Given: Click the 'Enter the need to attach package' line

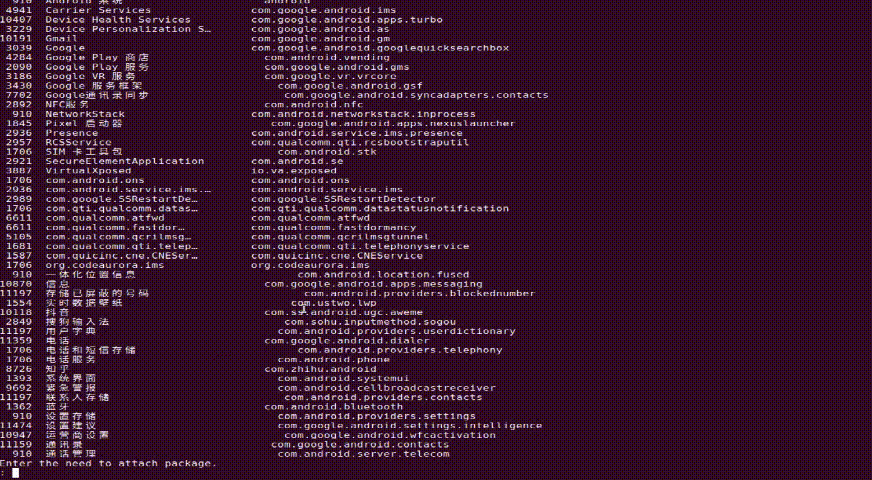Looking at the screenshot, I should [108, 463].
